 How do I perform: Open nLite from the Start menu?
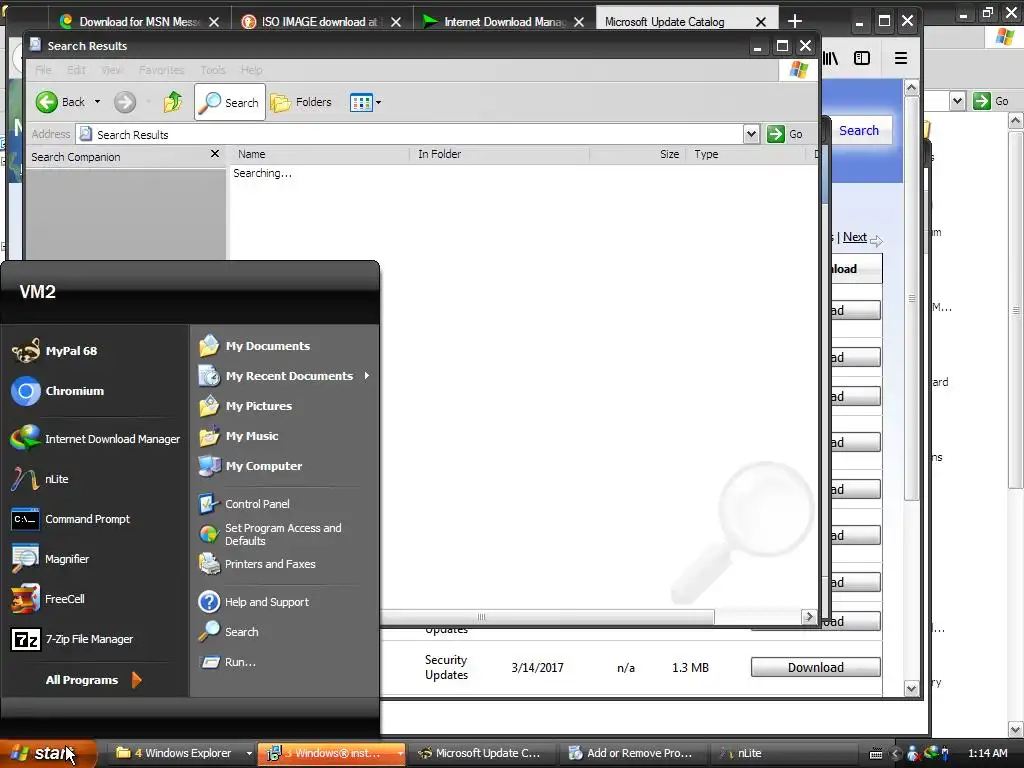[40, 479]
